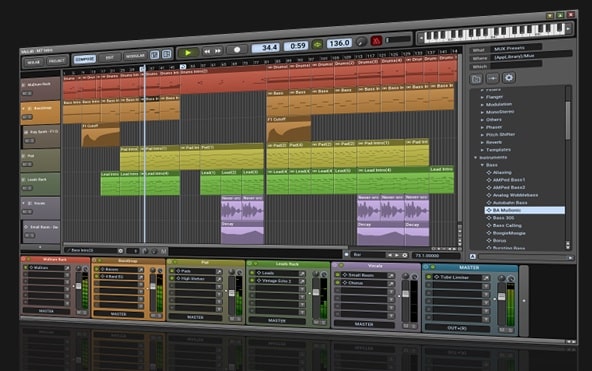Open the Chorus slot editor icon
The height and width of the screenshot is (371, 592).
(x=391, y=284)
